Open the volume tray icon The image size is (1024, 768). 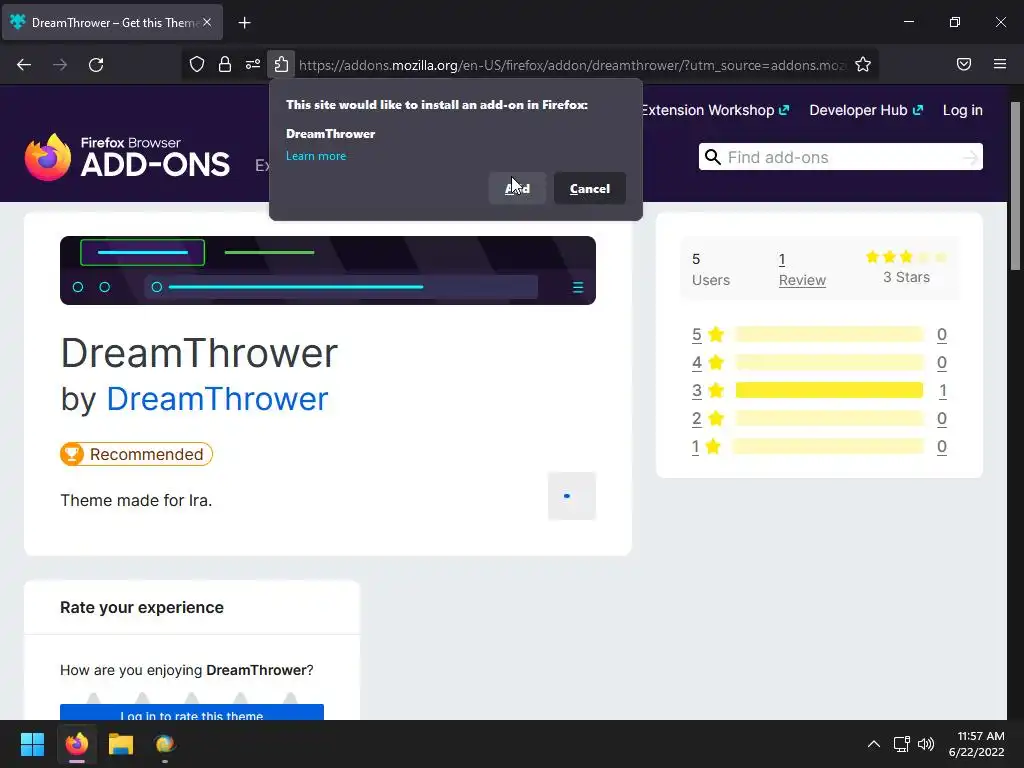pos(926,744)
